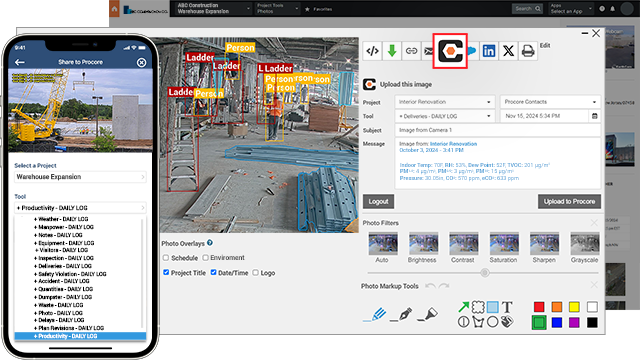640x360 pixels.
Task: Select the fountain pen markup tool
Action: pos(401,314)
